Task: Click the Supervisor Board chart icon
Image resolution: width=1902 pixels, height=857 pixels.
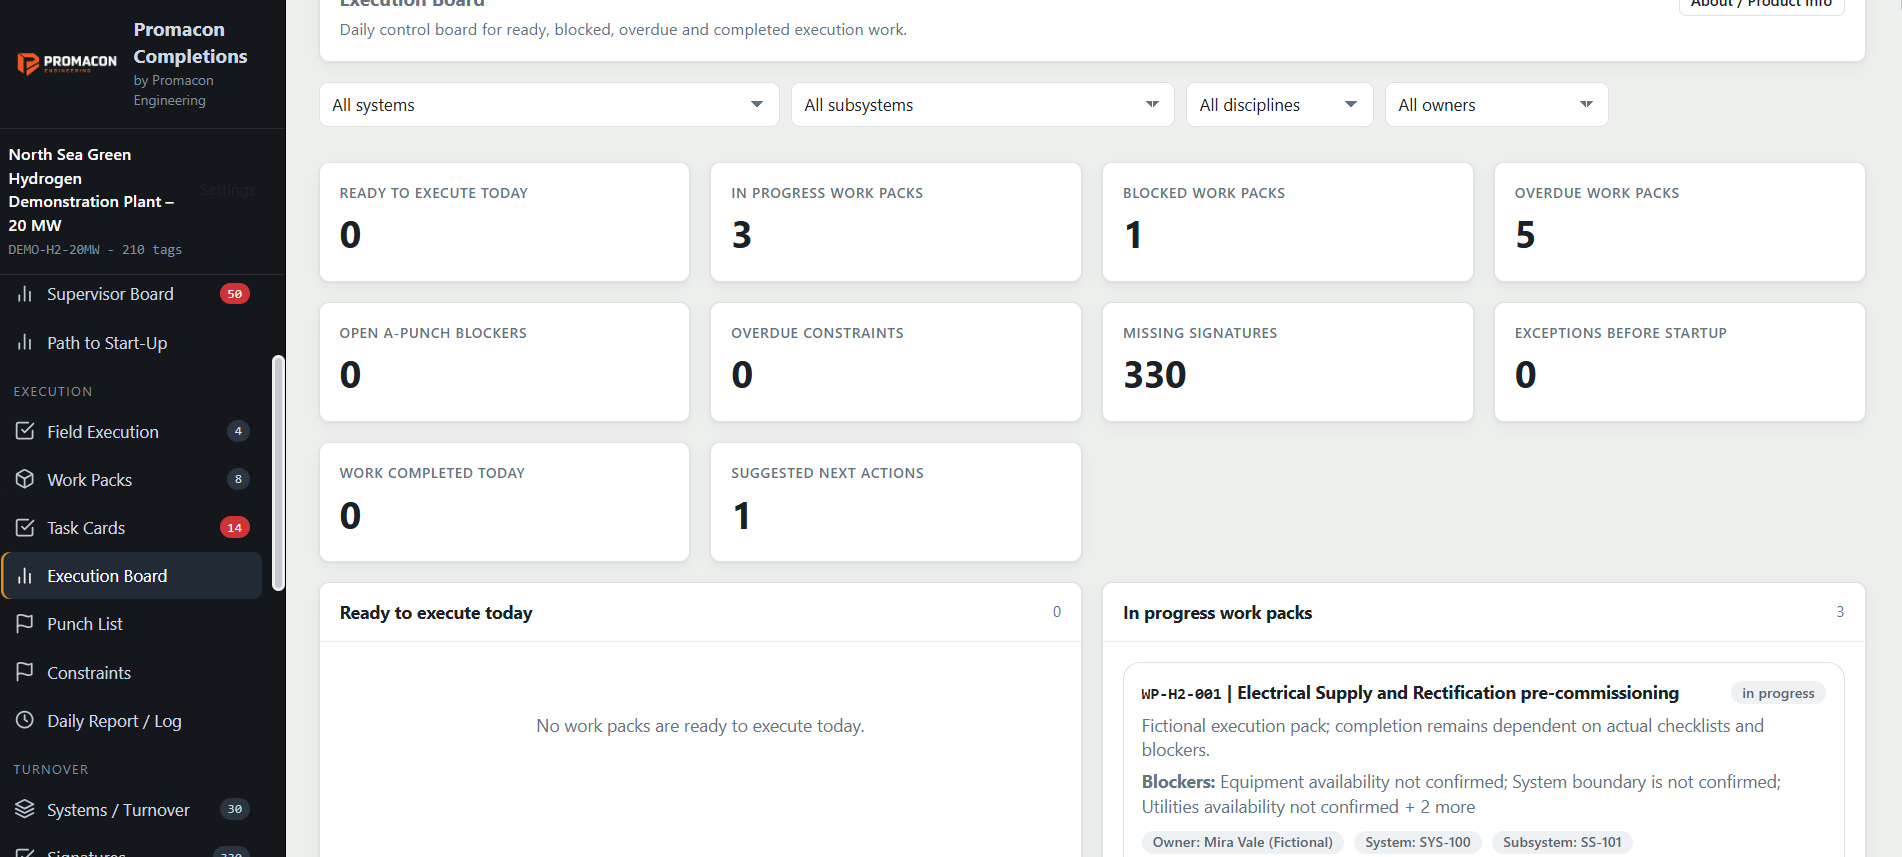Action: click(25, 294)
